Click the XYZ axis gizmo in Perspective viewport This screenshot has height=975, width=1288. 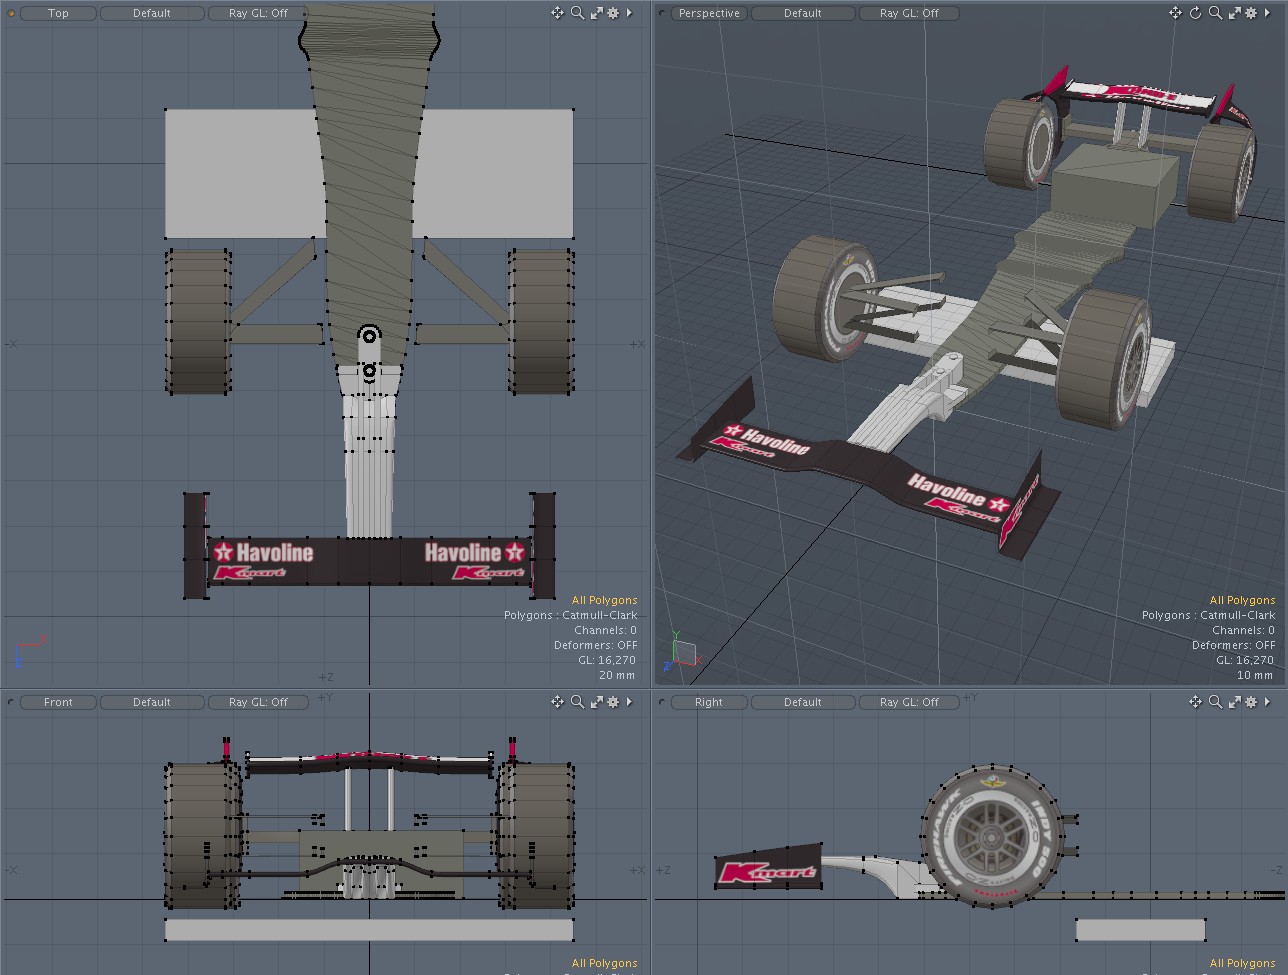(682, 653)
